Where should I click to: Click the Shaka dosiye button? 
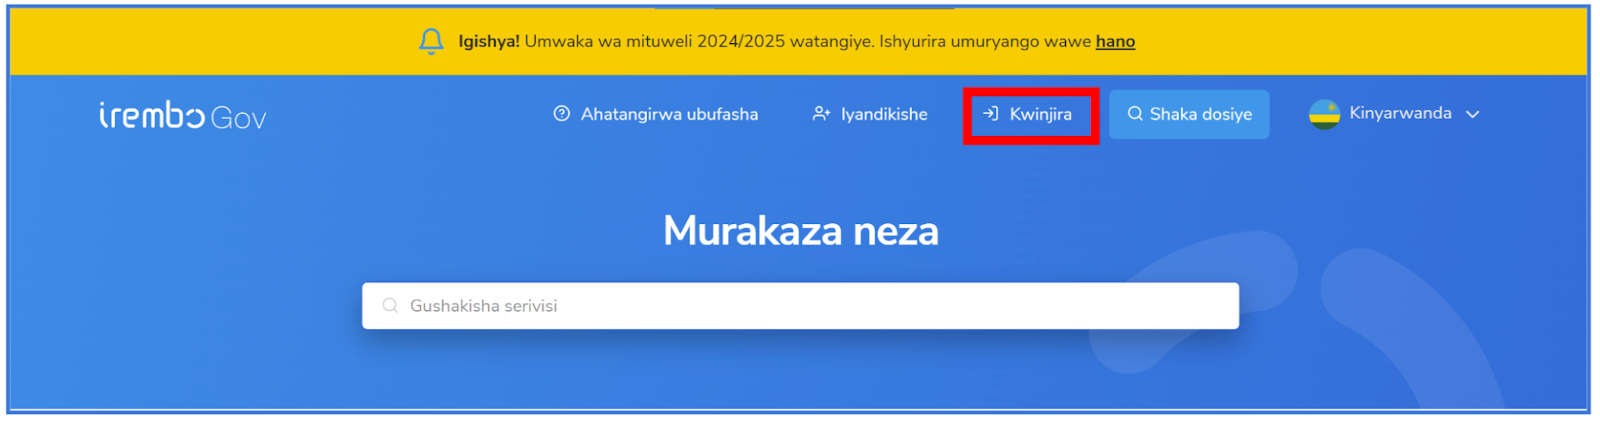point(1189,114)
